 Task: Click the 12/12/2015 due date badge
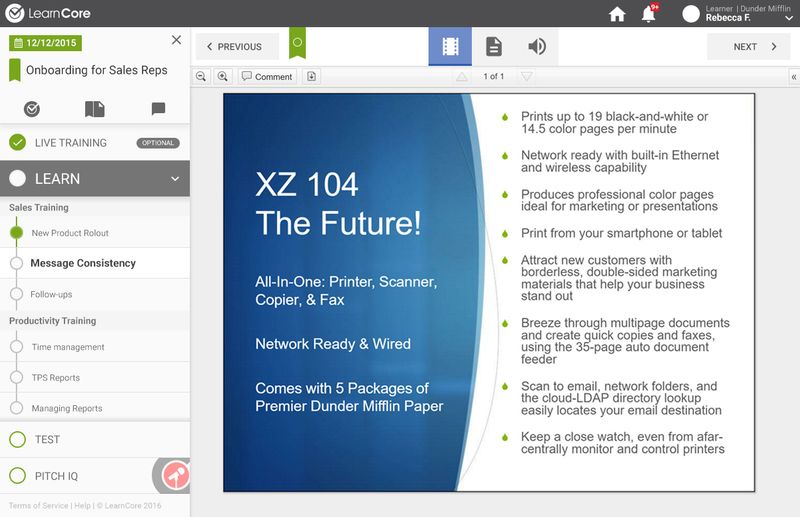(45, 43)
